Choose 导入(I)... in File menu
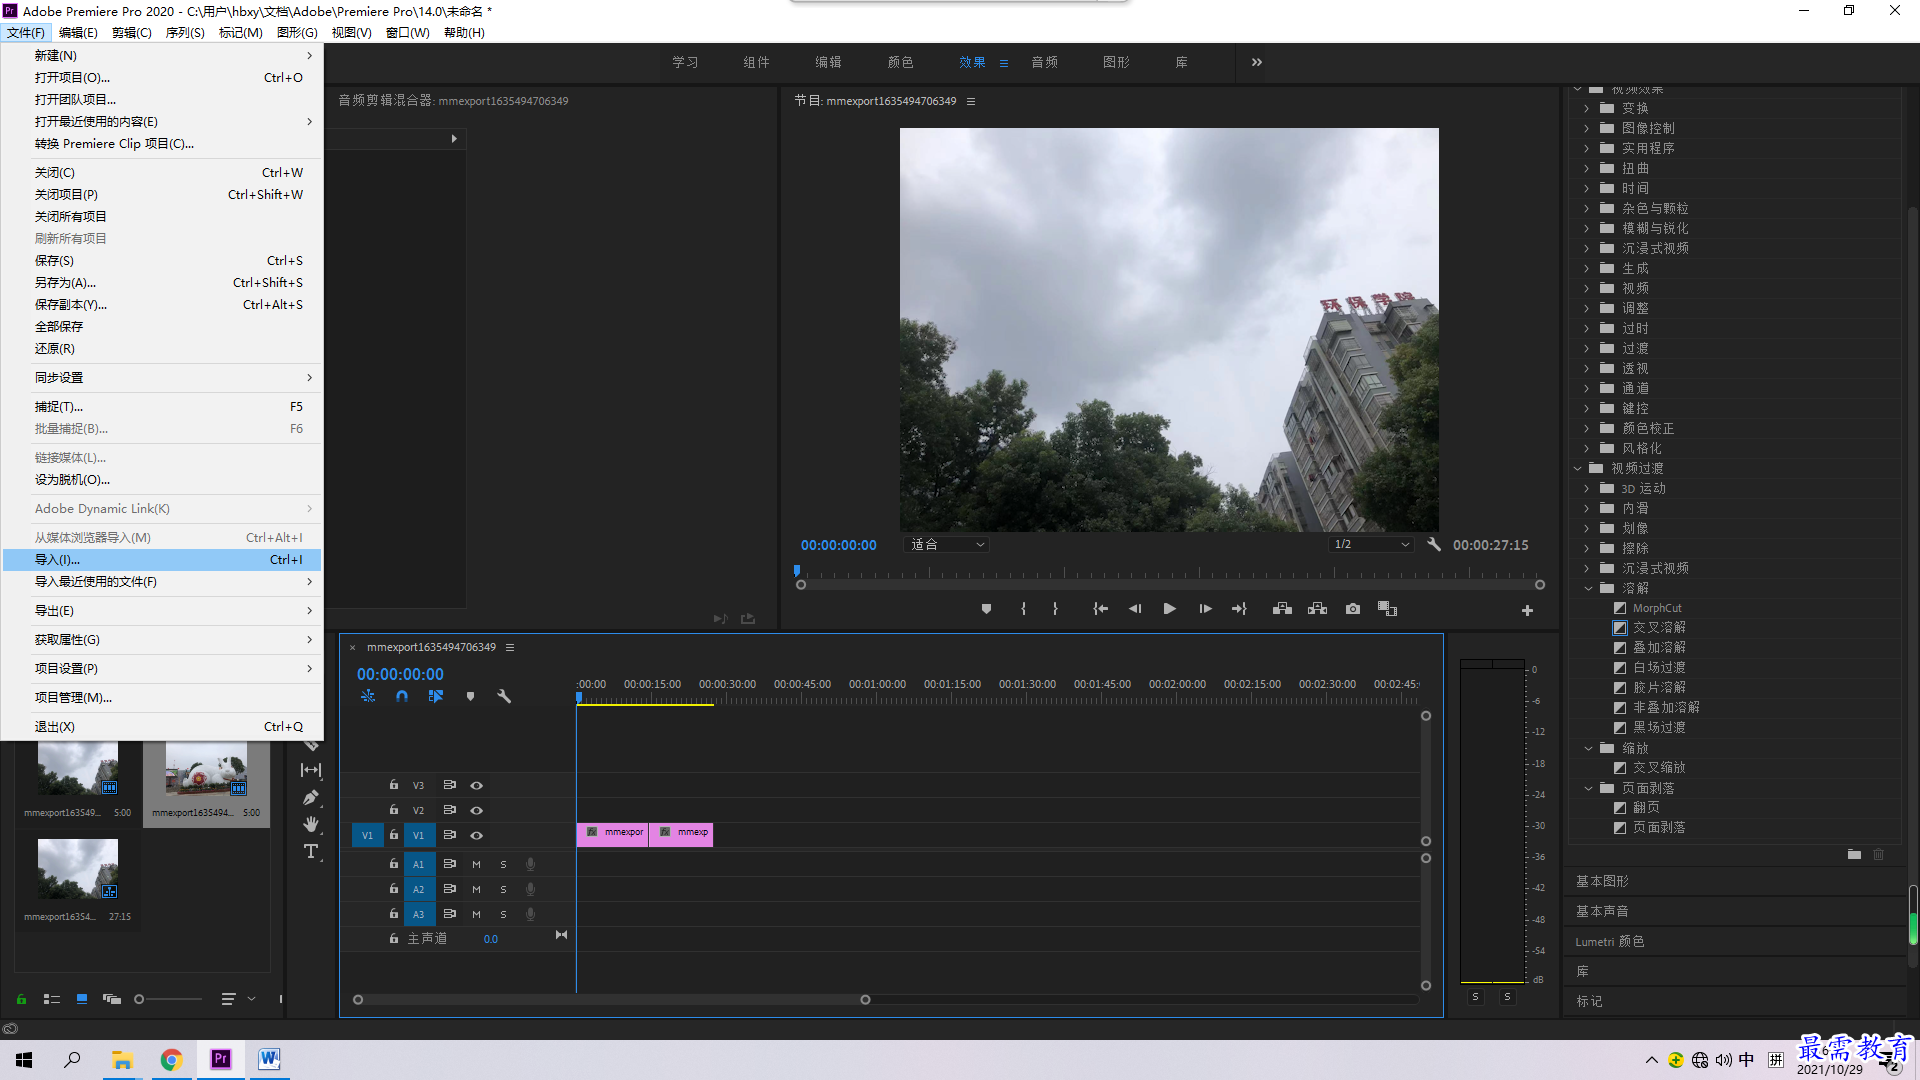Image resolution: width=1920 pixels, height=1080 pixels. (162, 560)
